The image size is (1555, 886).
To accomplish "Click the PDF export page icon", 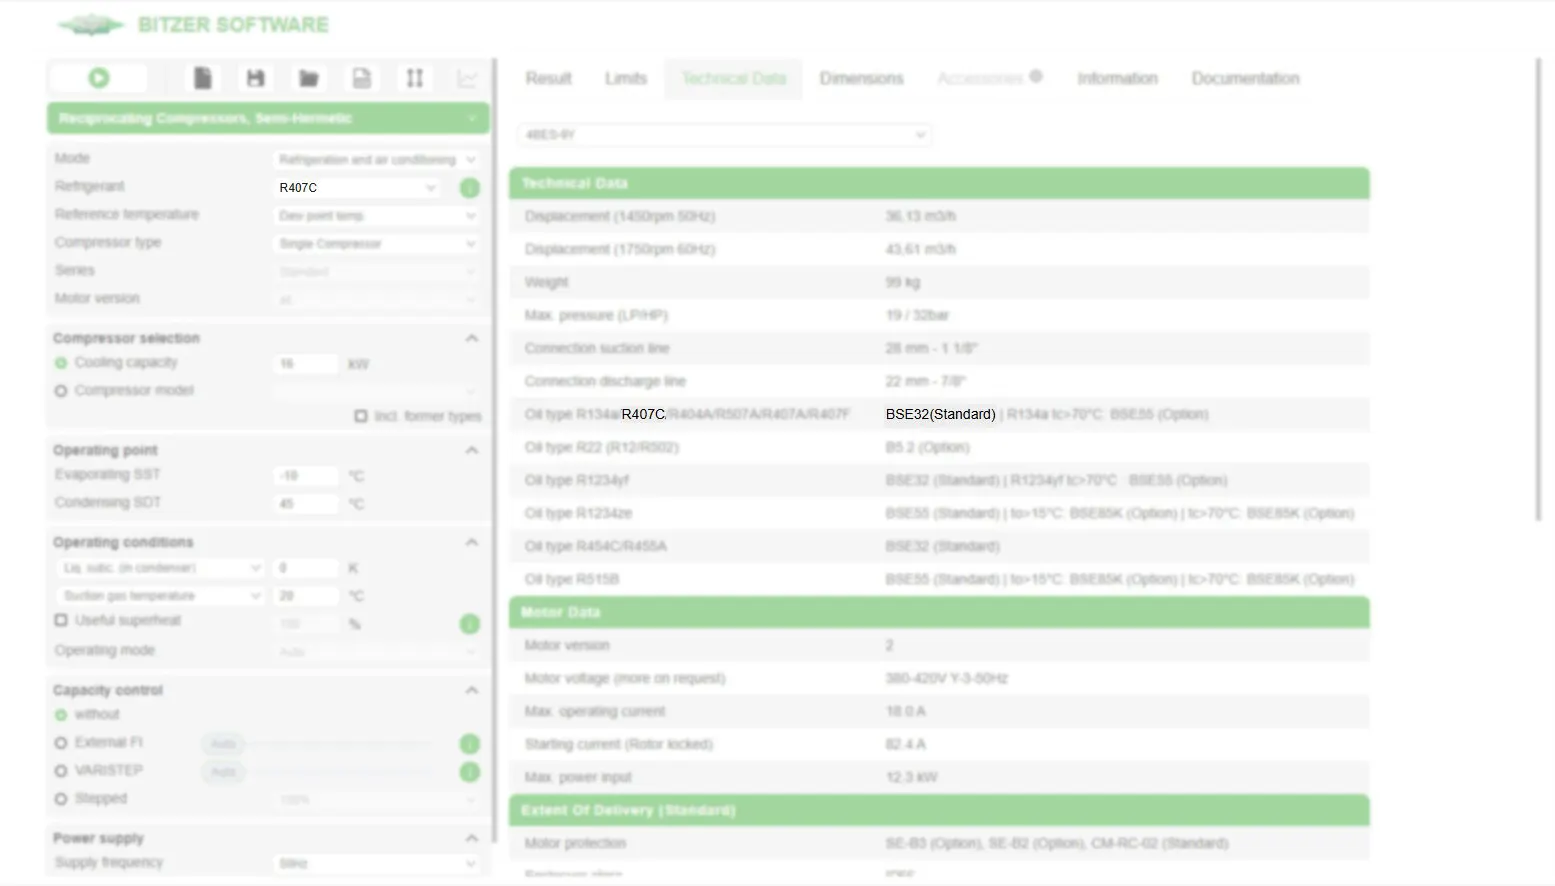I will [362, 78].
